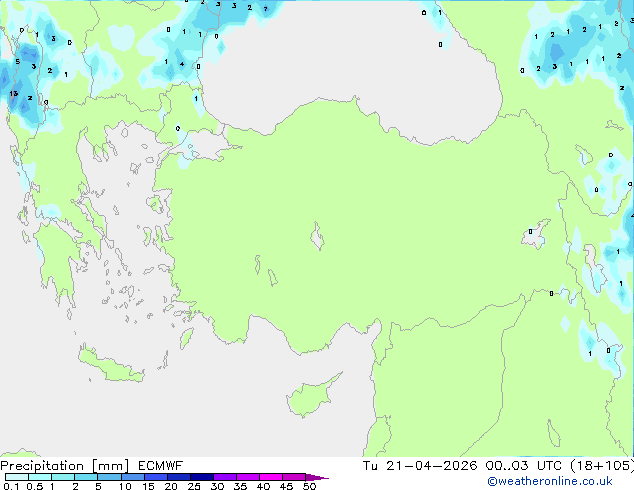This screenshot has height=490, width=634.
Task: Click the legend label '25'
Action: pyautogui.click(x=194, y=486)
